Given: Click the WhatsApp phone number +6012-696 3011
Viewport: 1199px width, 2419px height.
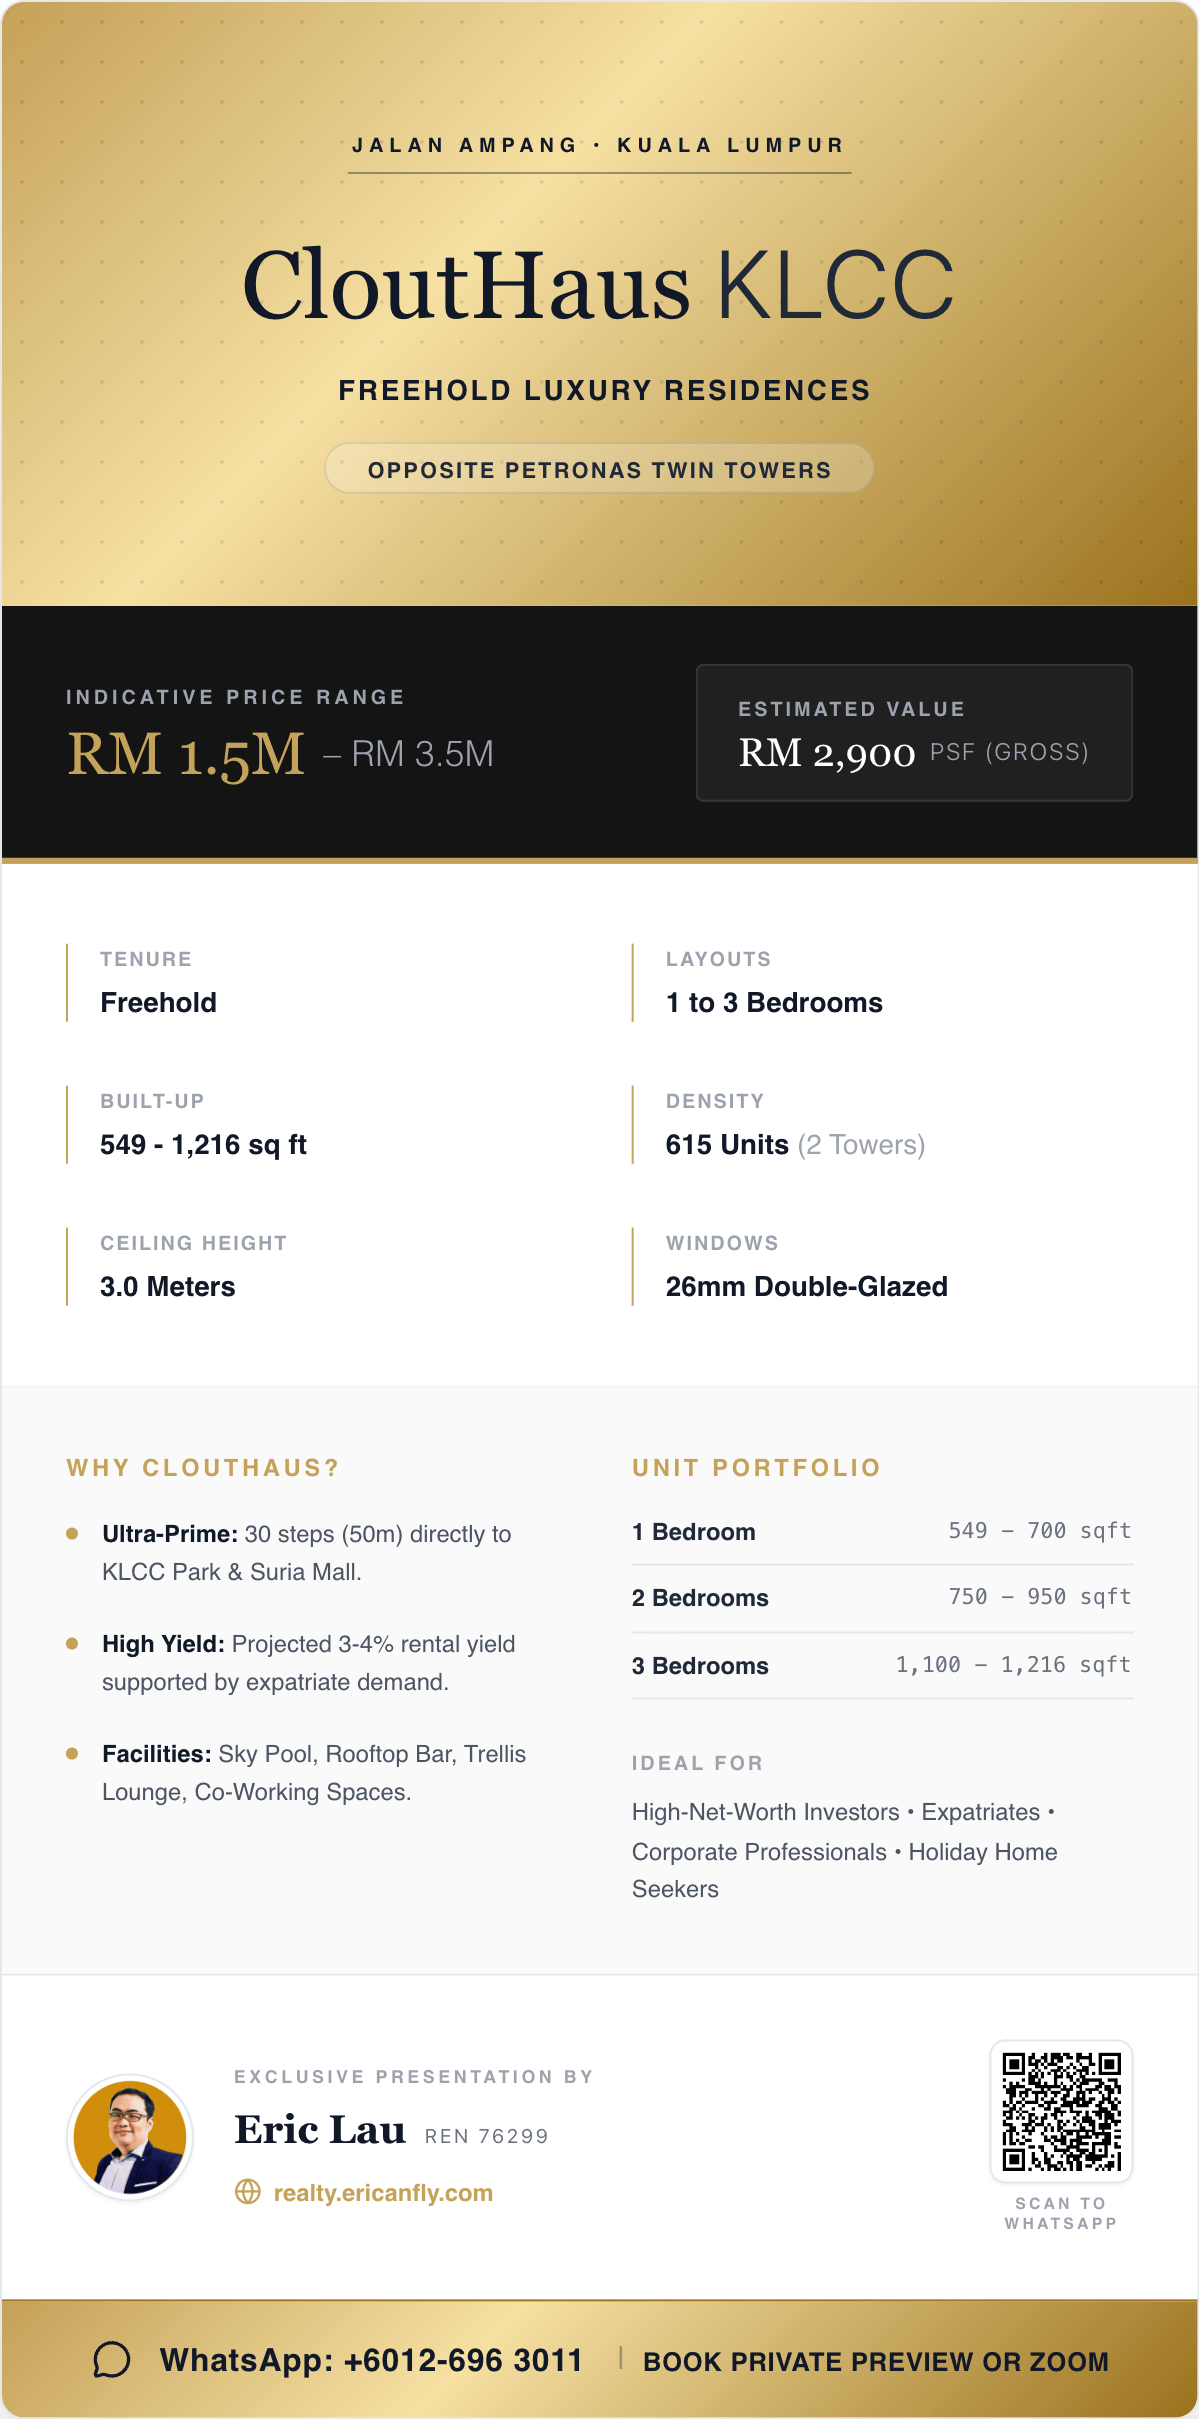Looking at the screenshot, I should (x=371, y=2361).
